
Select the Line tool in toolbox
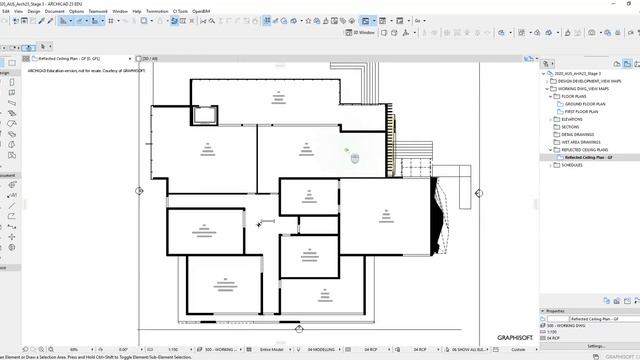pyautogui.click(x=12, y=206)
